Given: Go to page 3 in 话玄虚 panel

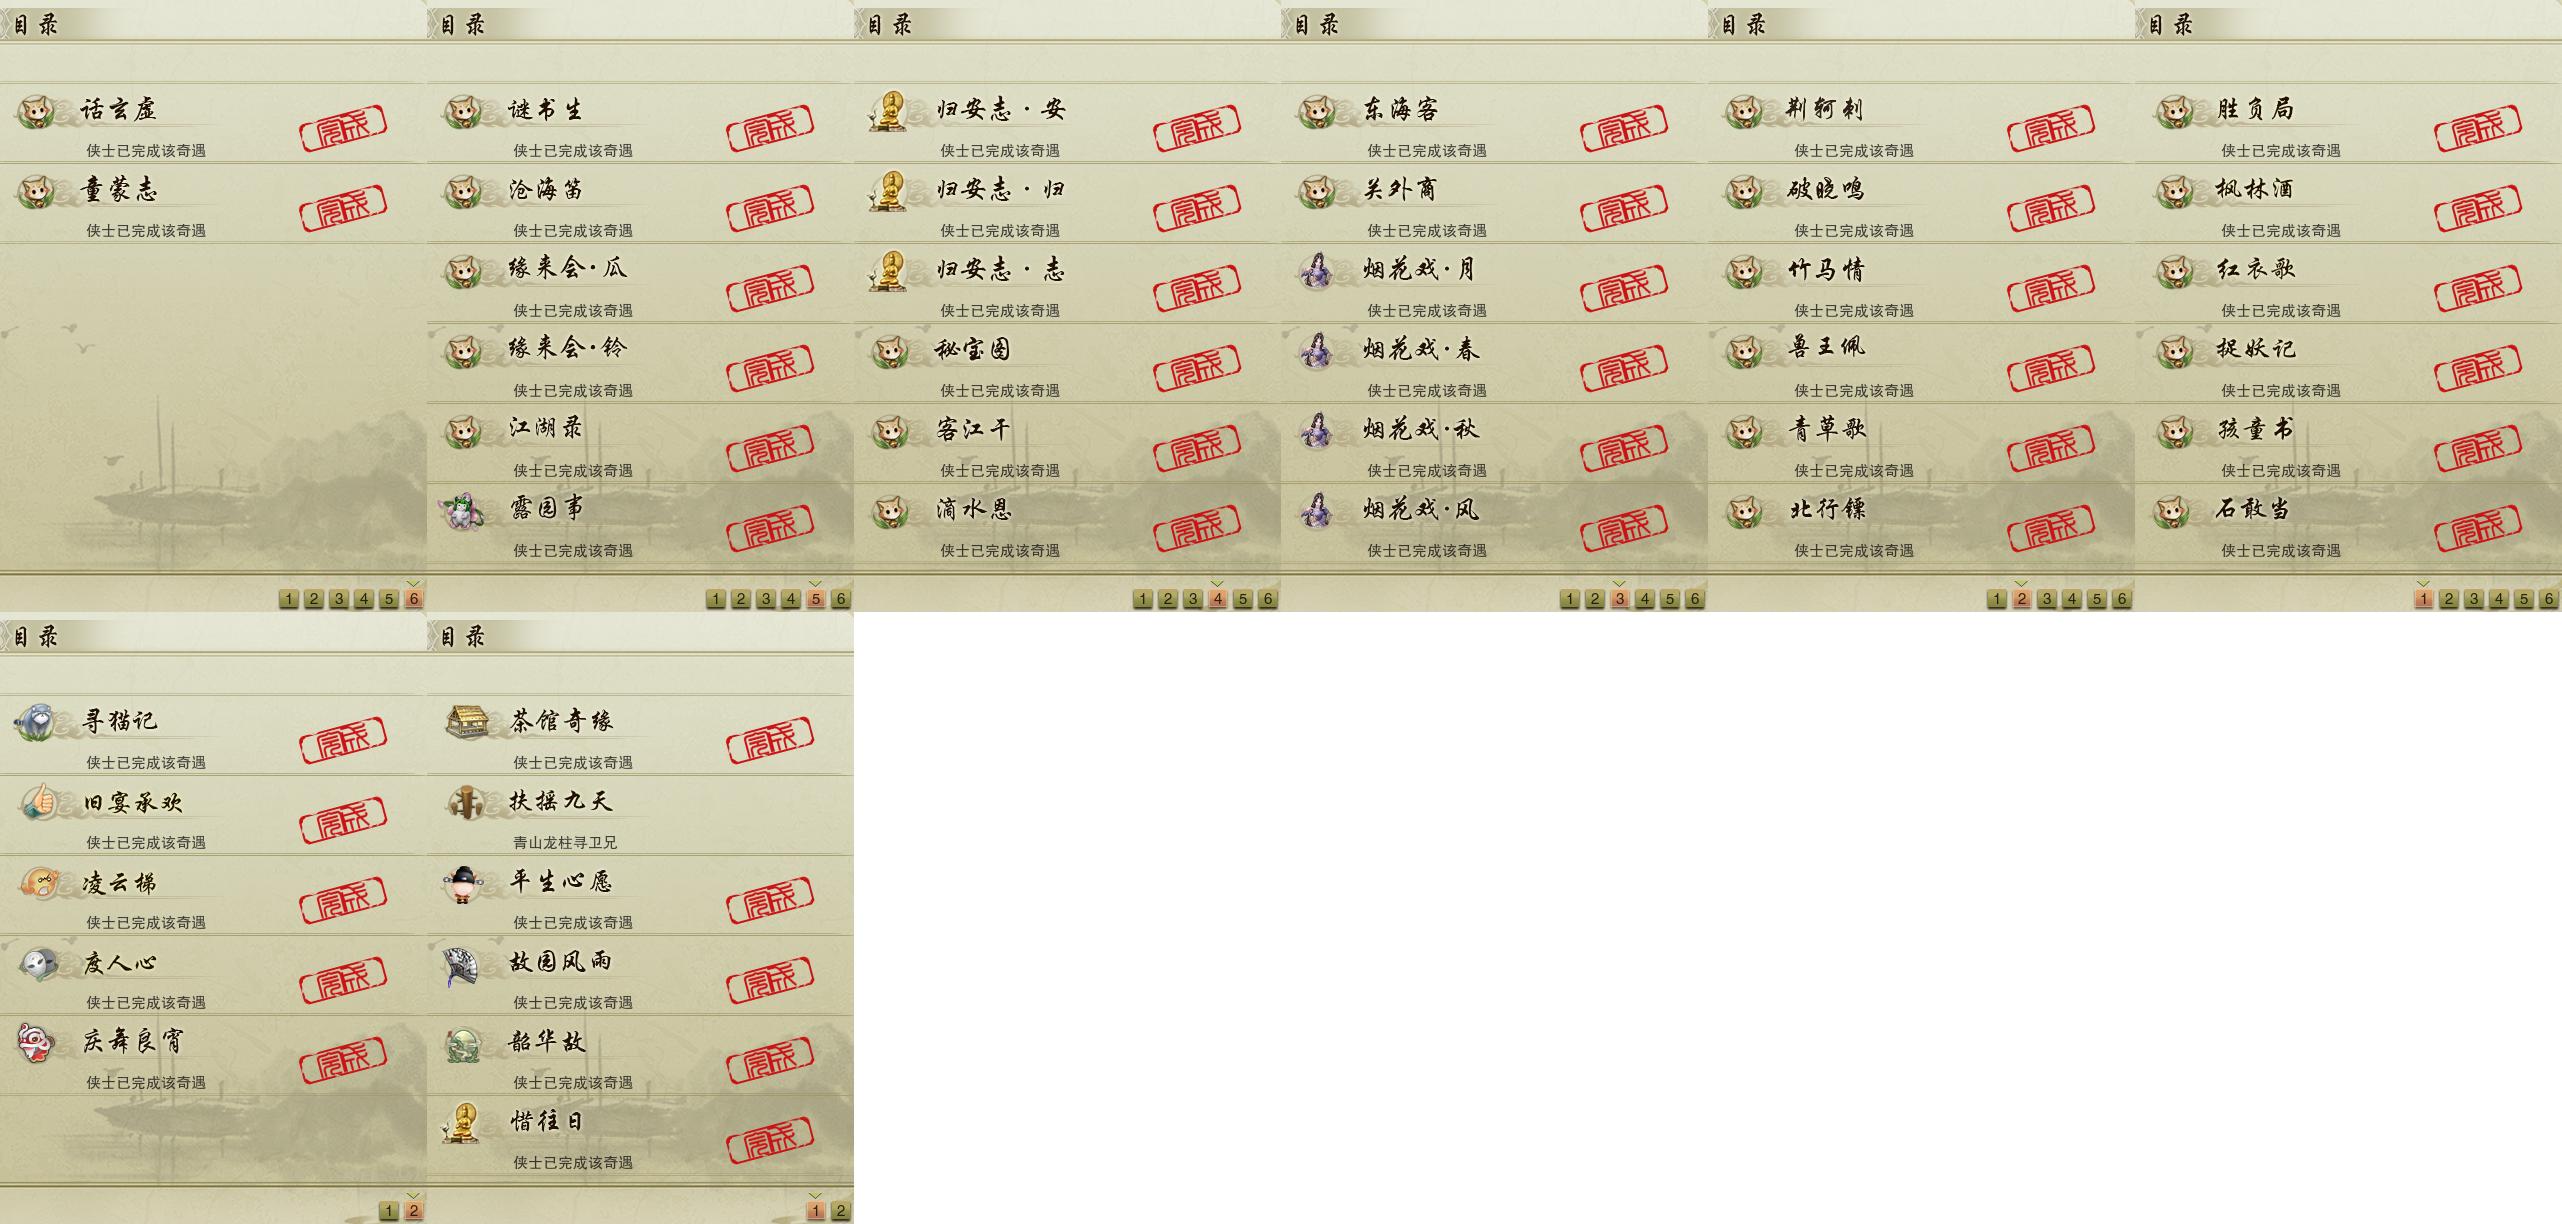Looking at the screenshot, I should 339,599.
